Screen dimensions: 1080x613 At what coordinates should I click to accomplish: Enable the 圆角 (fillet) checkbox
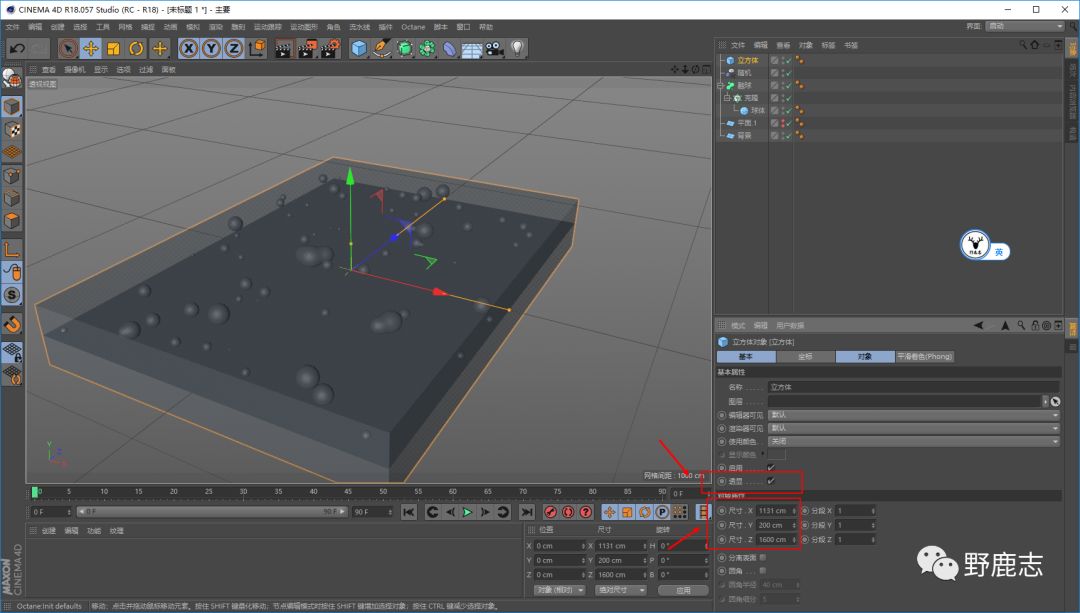(764, 571)
